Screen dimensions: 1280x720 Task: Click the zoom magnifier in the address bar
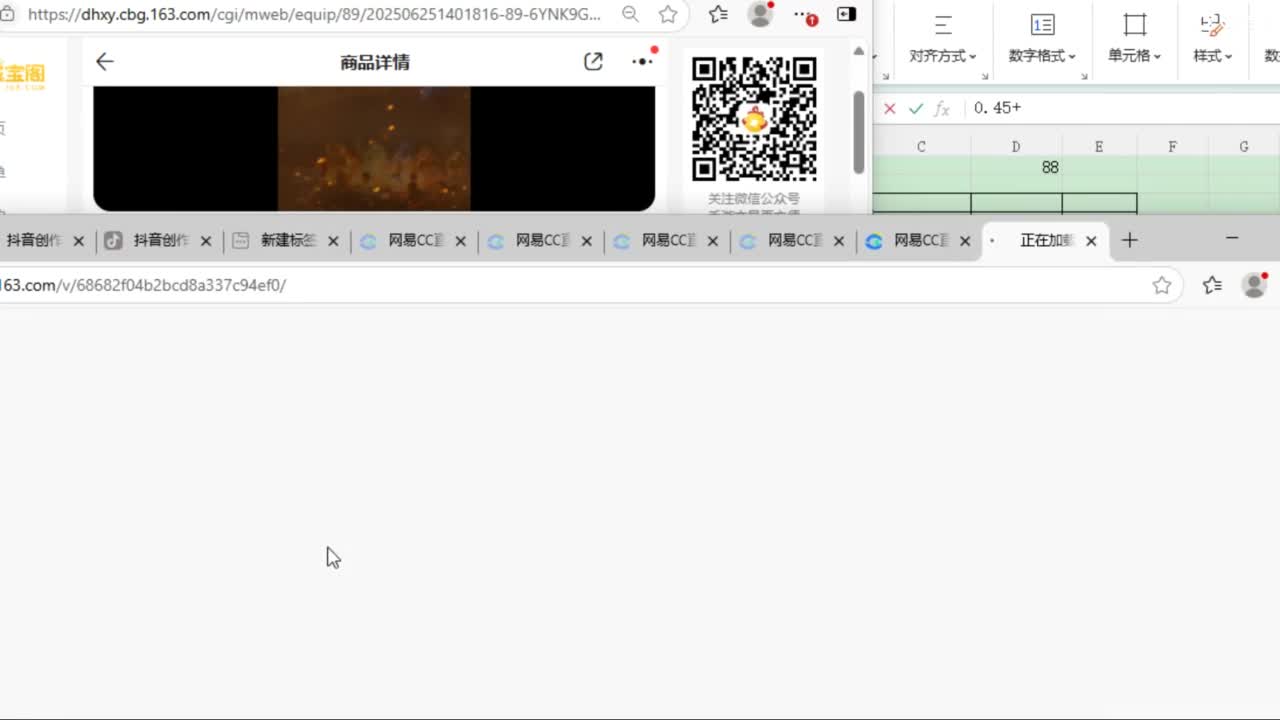630,14
